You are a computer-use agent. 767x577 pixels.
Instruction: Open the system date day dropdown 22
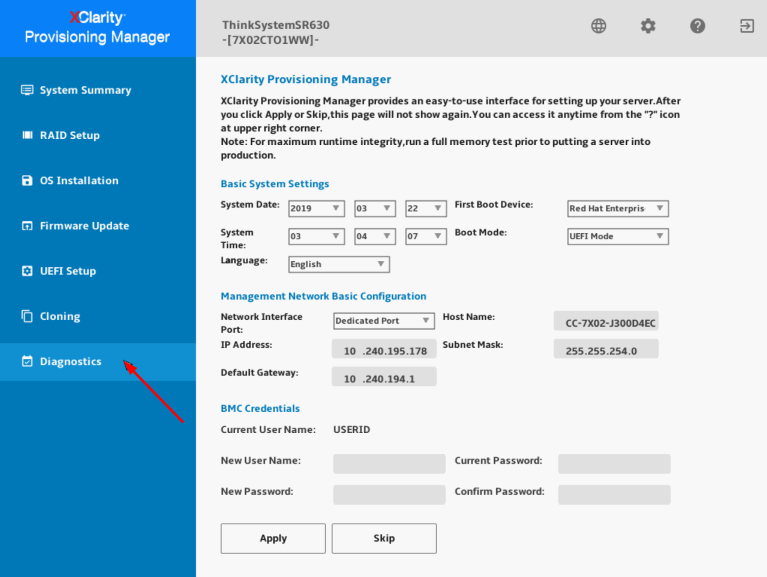pyautogui.click(x=426, y=208)
